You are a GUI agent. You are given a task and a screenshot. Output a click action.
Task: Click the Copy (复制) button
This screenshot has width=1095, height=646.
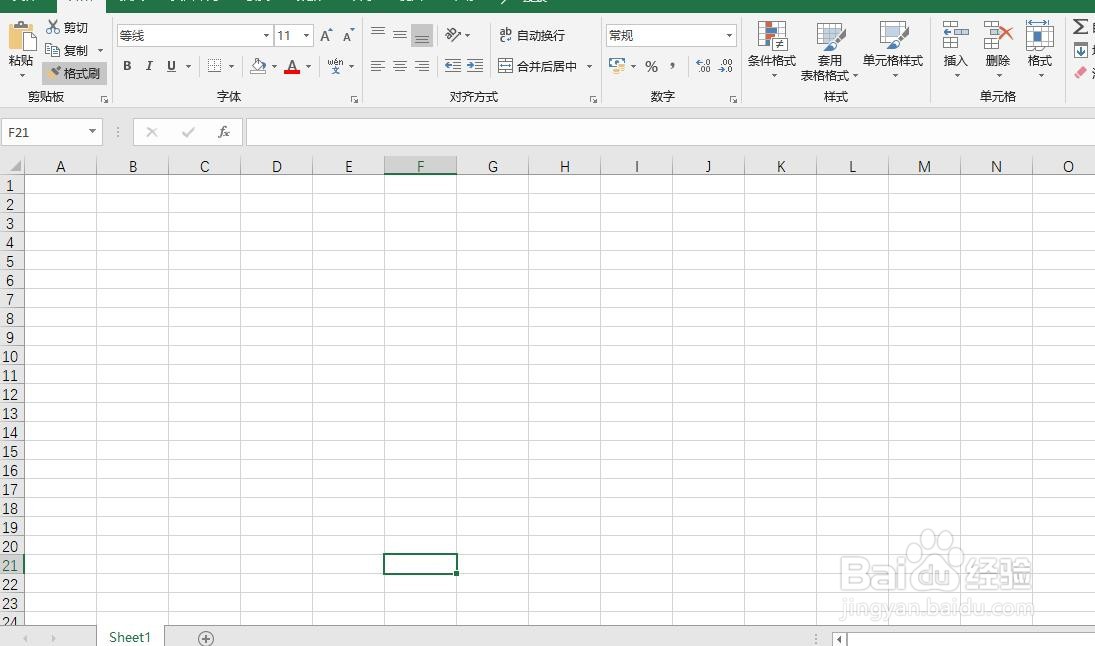67,50
